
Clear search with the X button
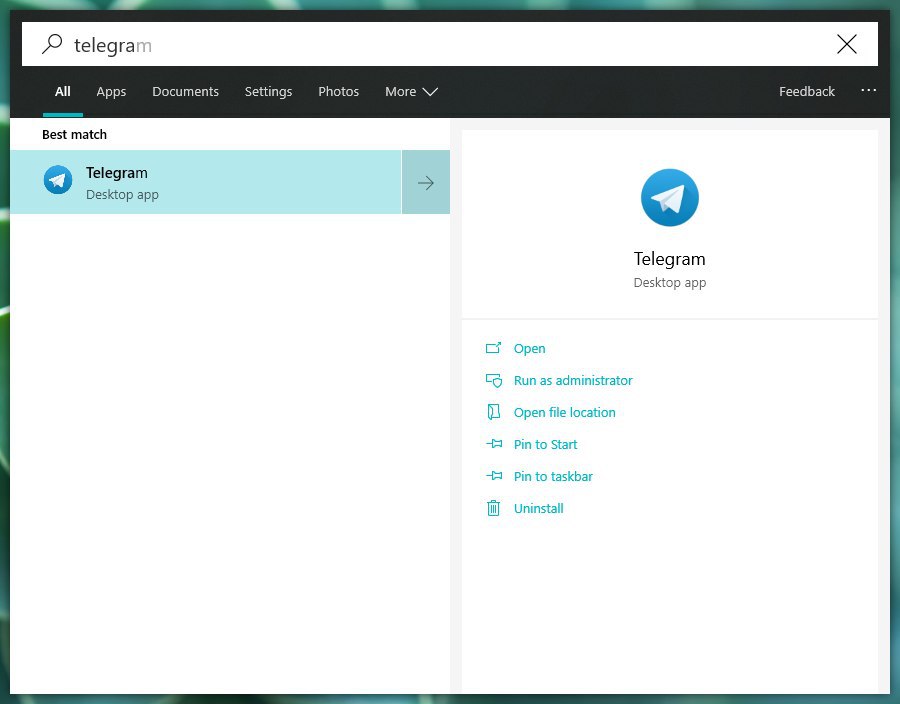coord(847,44)
